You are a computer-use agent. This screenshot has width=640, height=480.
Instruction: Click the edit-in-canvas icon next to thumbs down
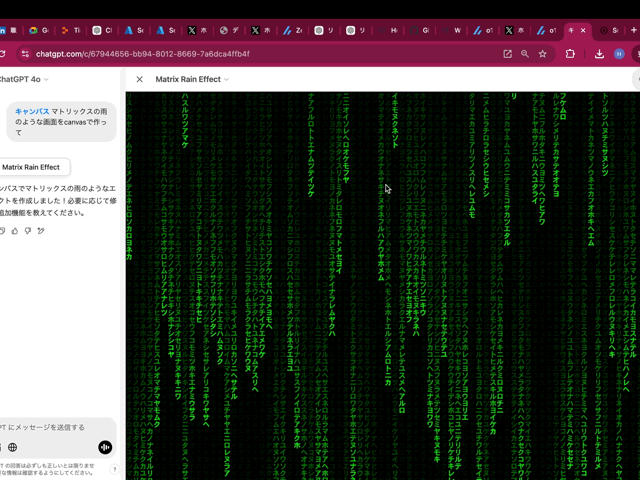pyautogui.click(x=41, y=231)
